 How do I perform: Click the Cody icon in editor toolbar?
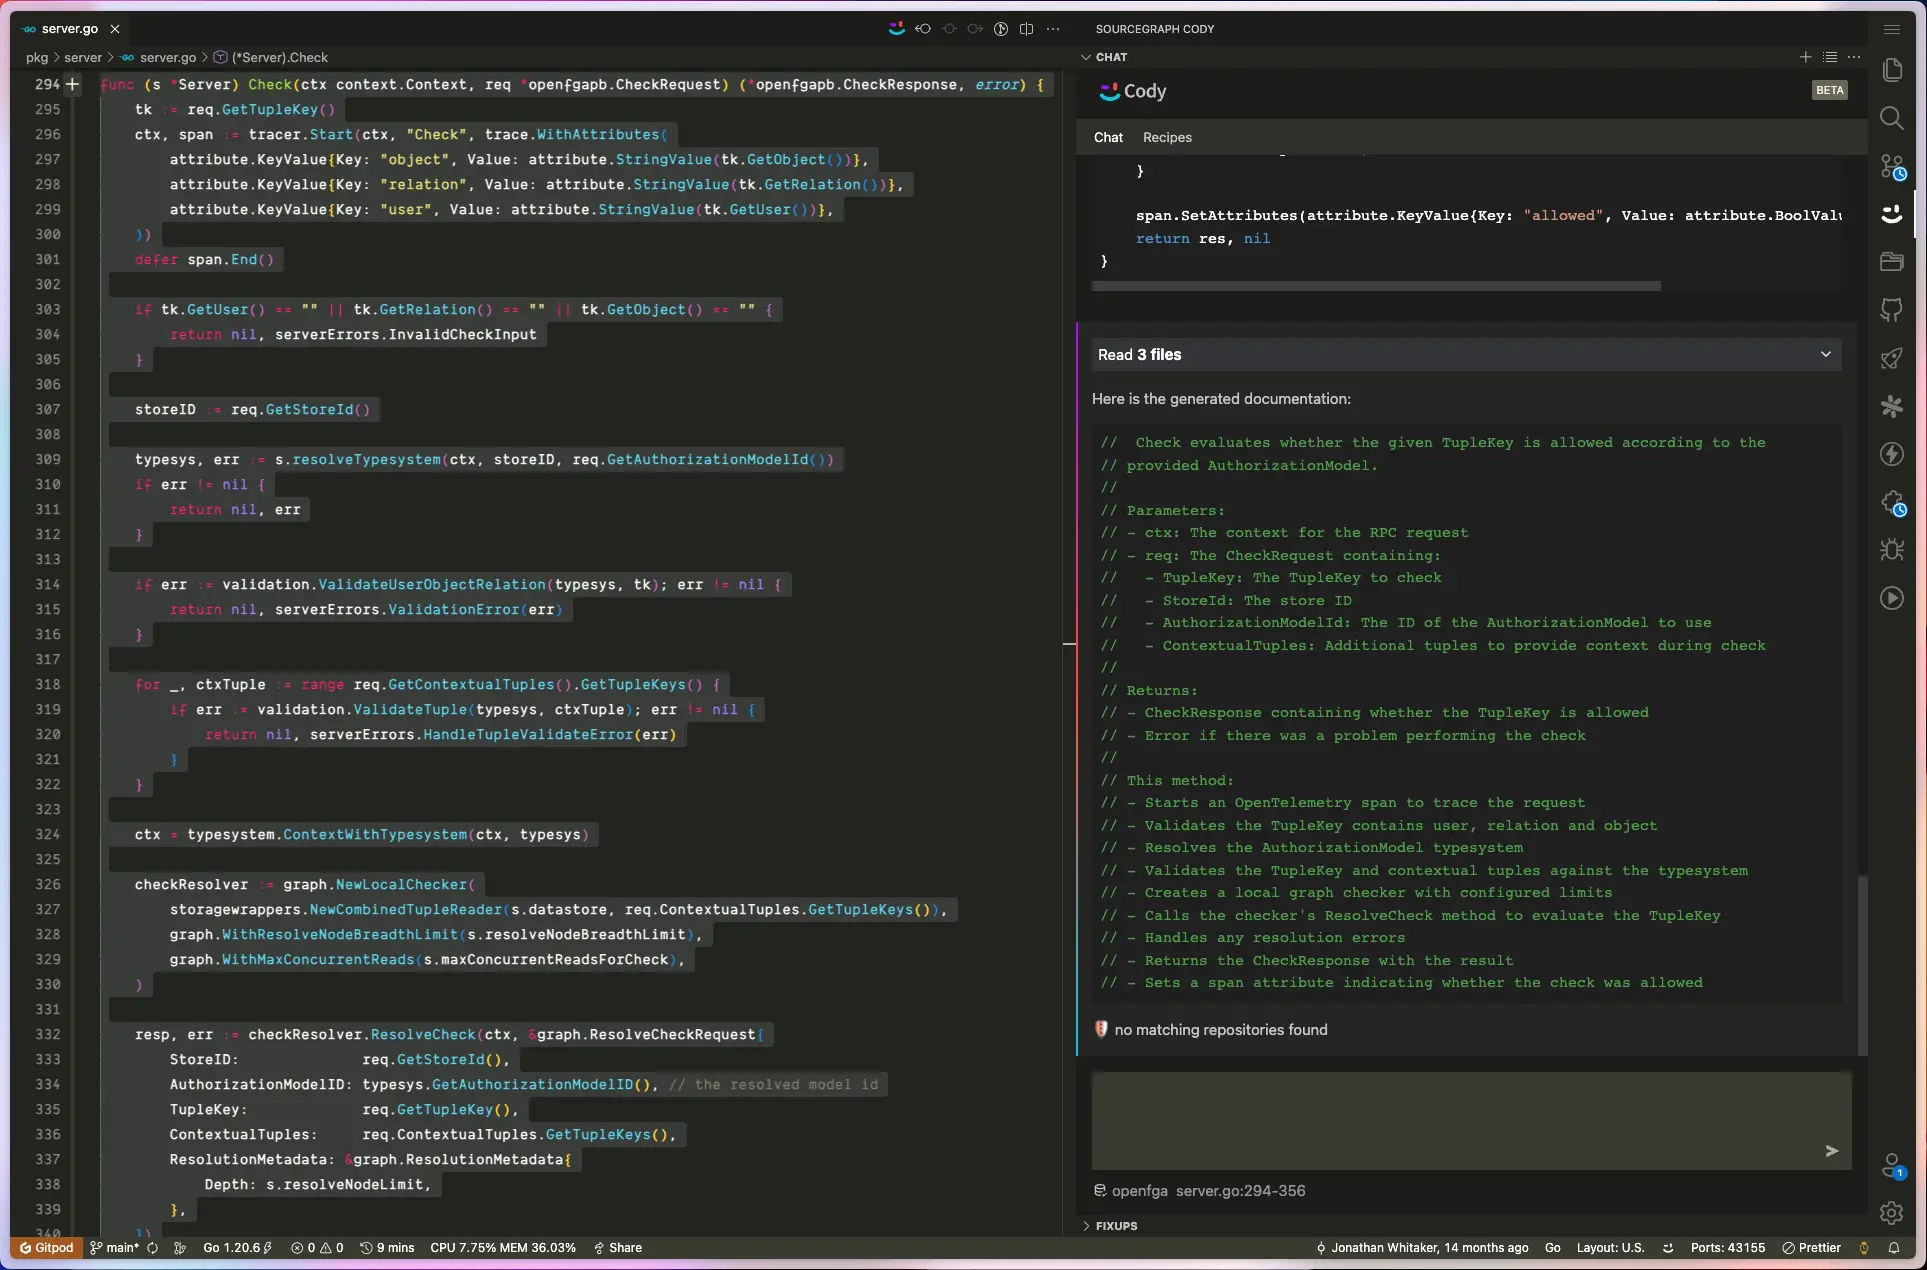pyautogui.click(x=897, y=29)
